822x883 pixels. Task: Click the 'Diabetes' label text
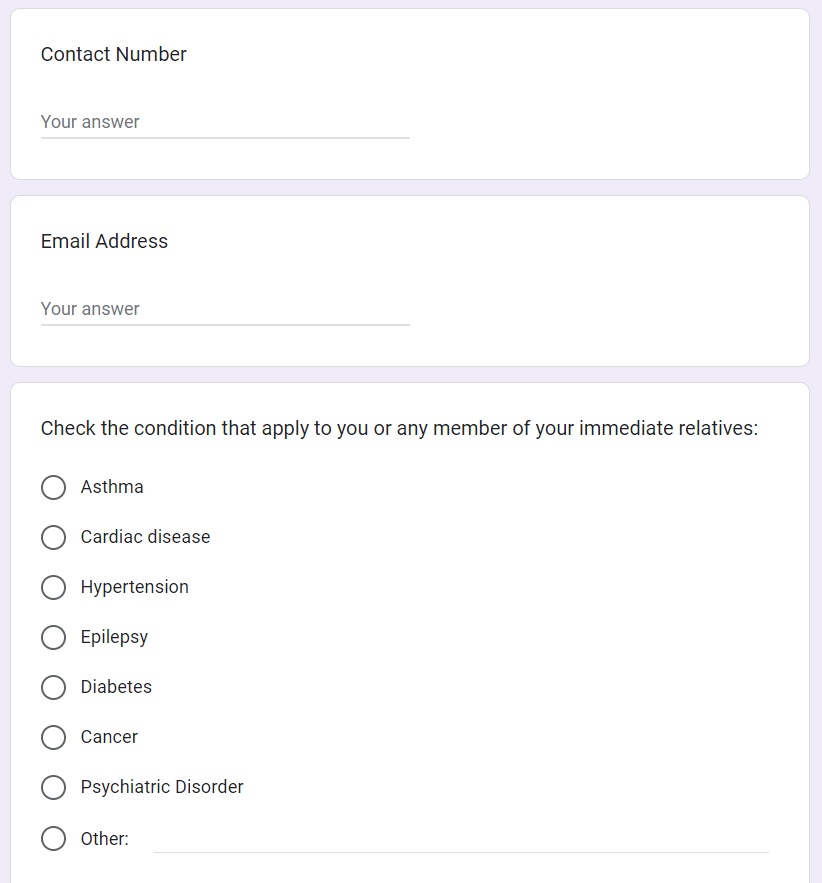(116, 687)
